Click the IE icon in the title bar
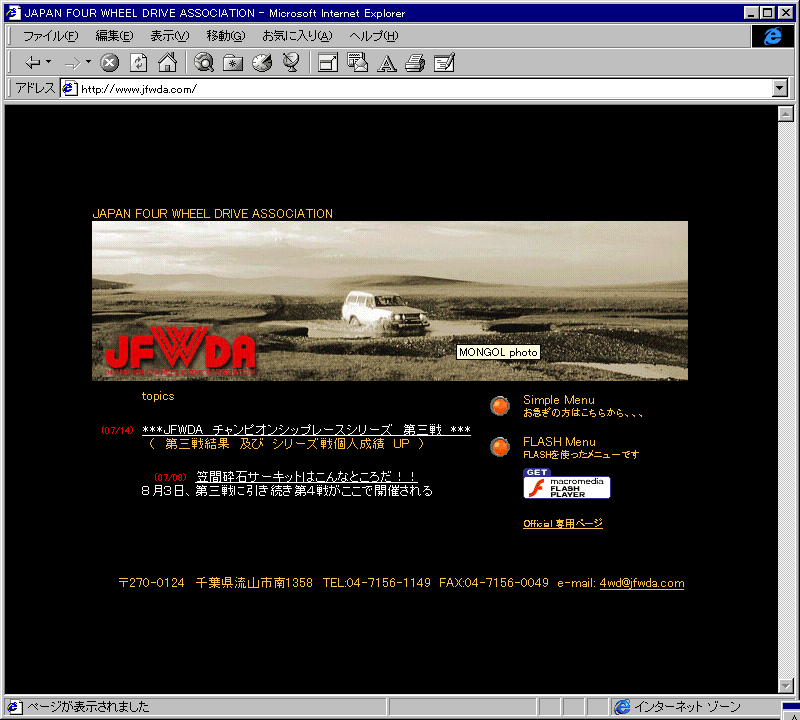 13,13
